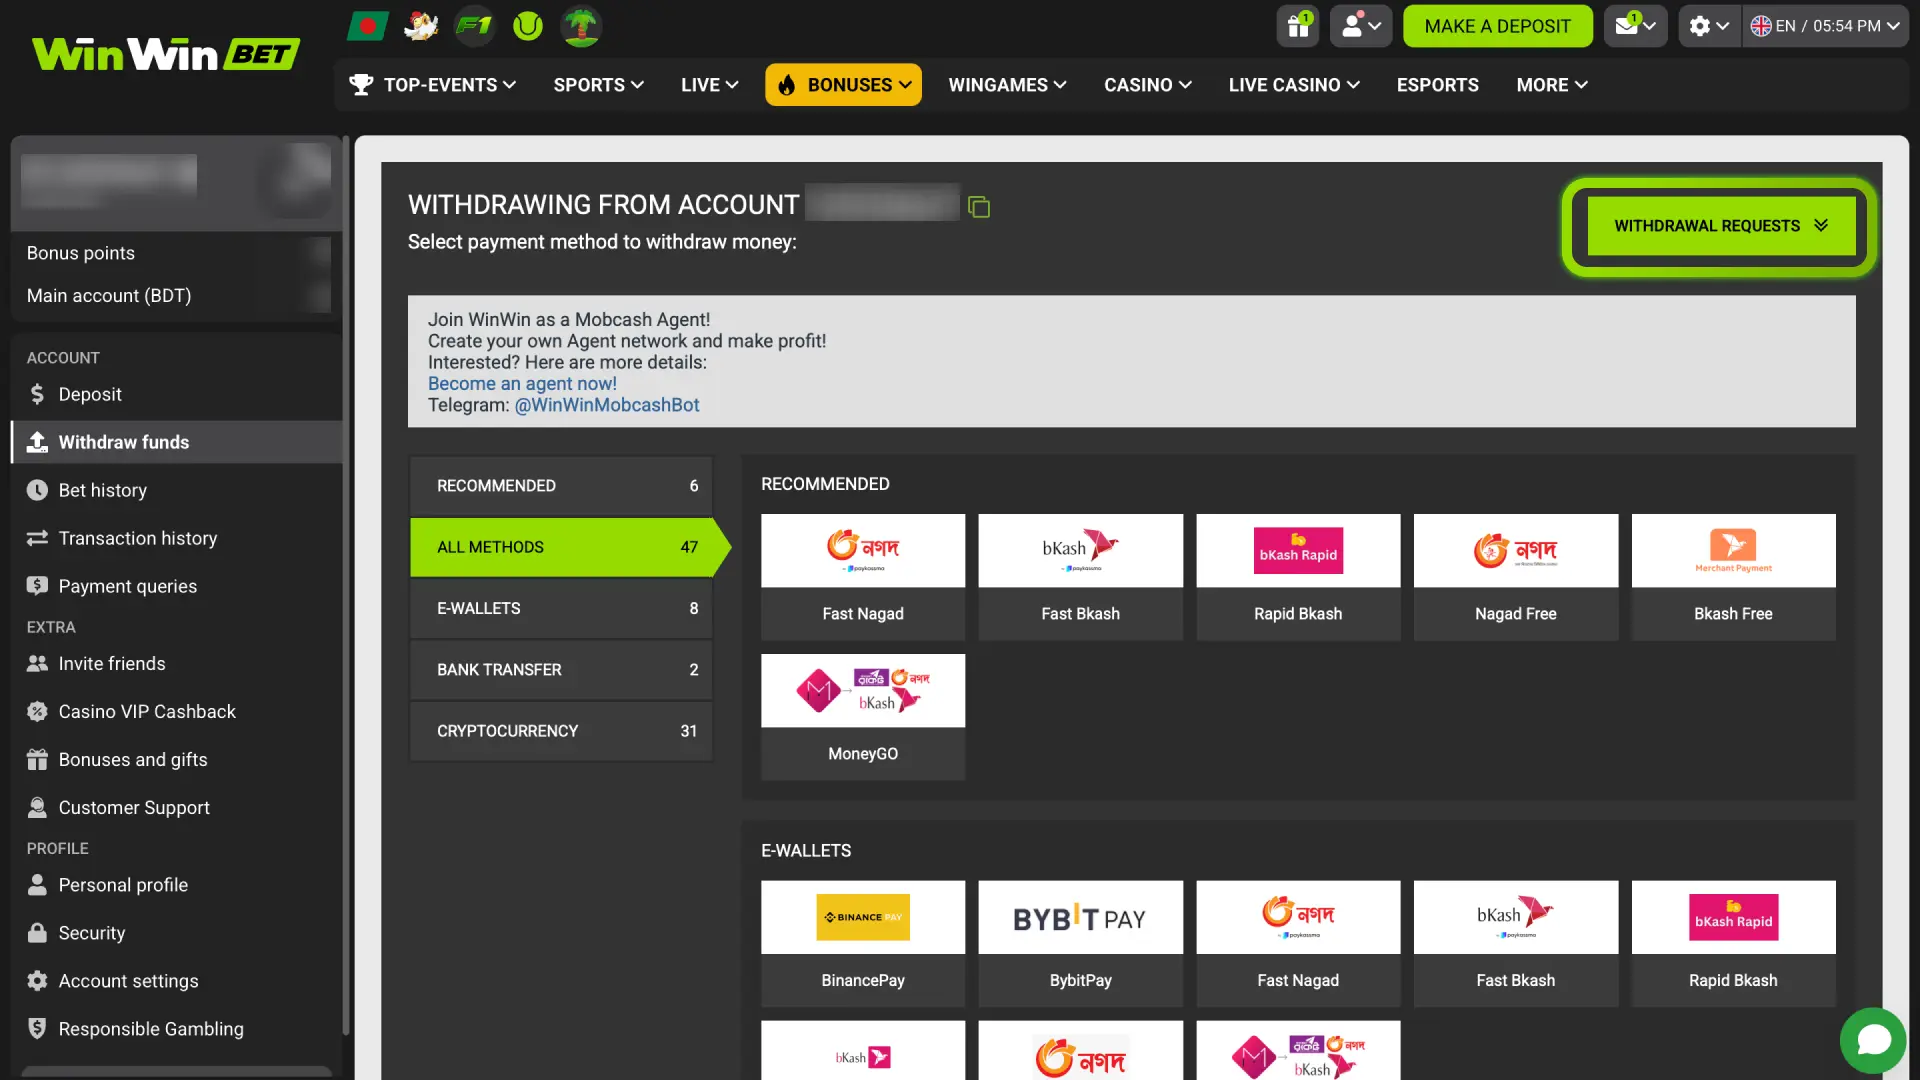
Task: Open the language and time selector
Action: coord(1825,26)
